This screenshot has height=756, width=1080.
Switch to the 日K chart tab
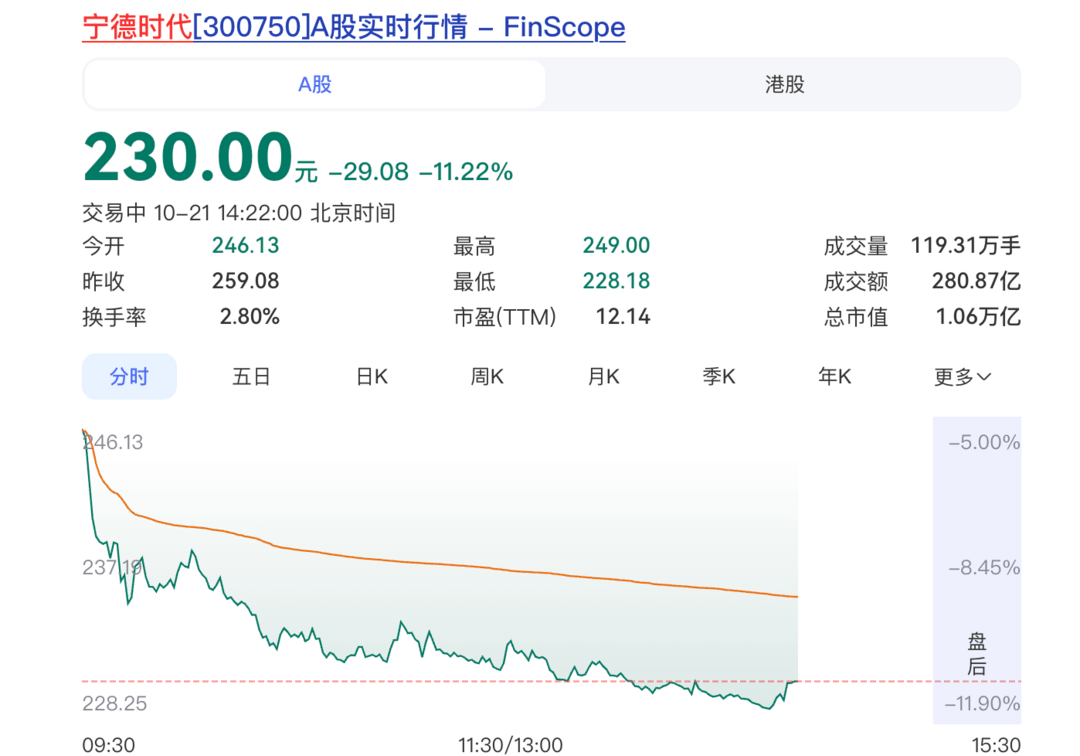click(372, 377)
